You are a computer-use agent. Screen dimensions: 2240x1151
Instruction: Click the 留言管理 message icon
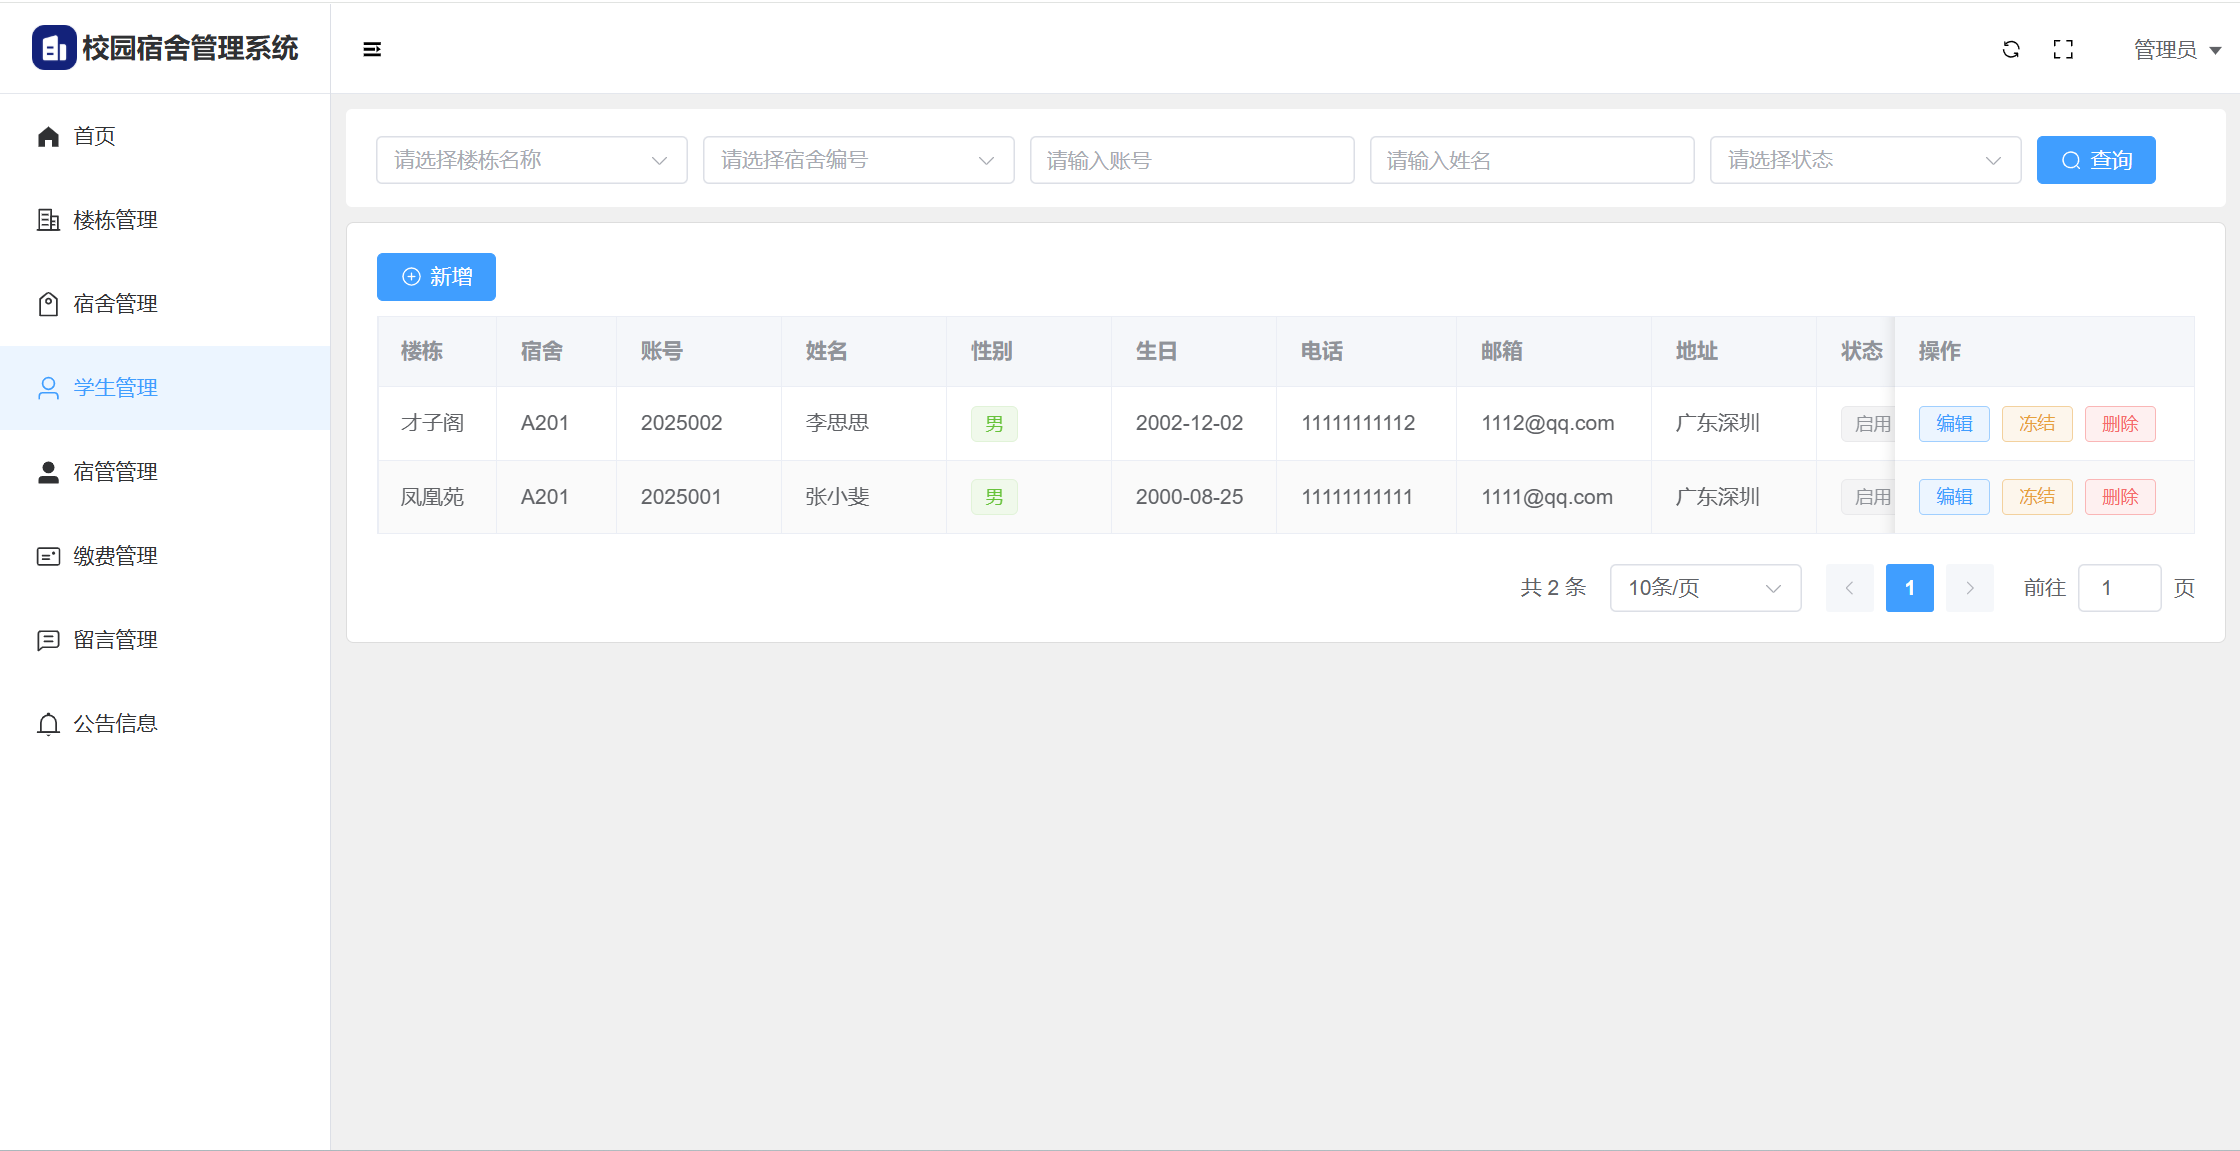(48, 640)
